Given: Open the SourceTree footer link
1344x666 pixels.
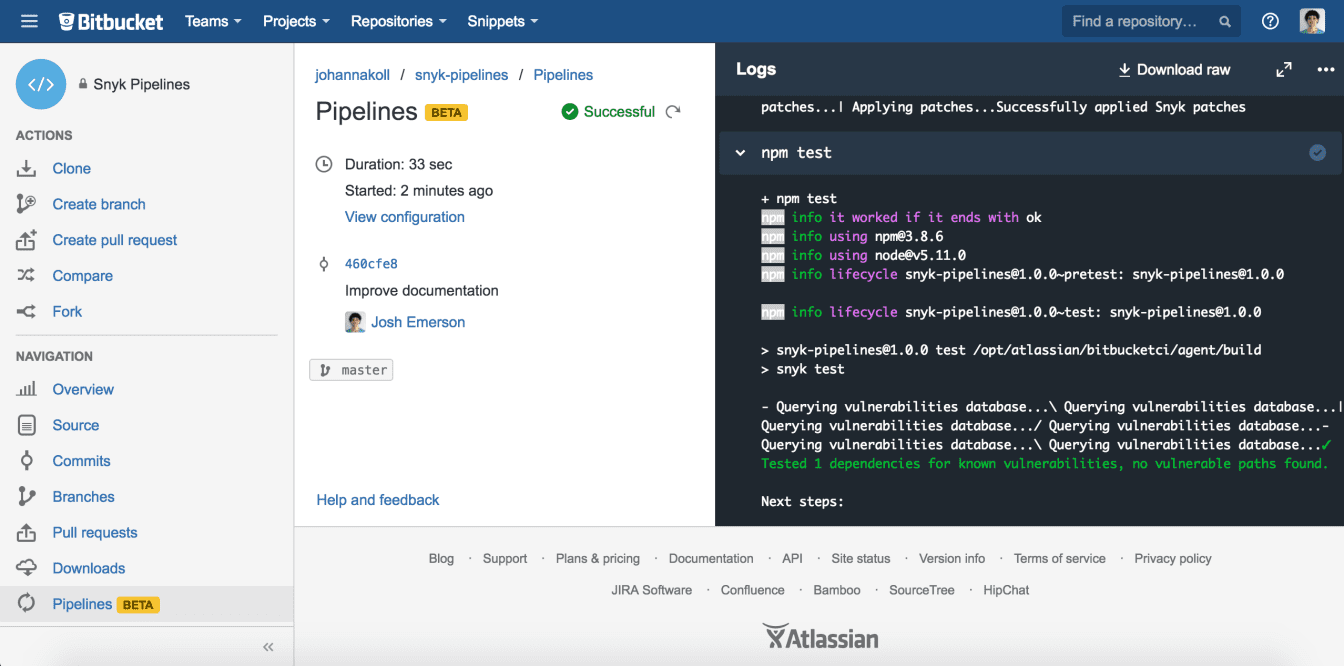Looking at the screenshot, I should pyautogui.click(x=922, y=590).
